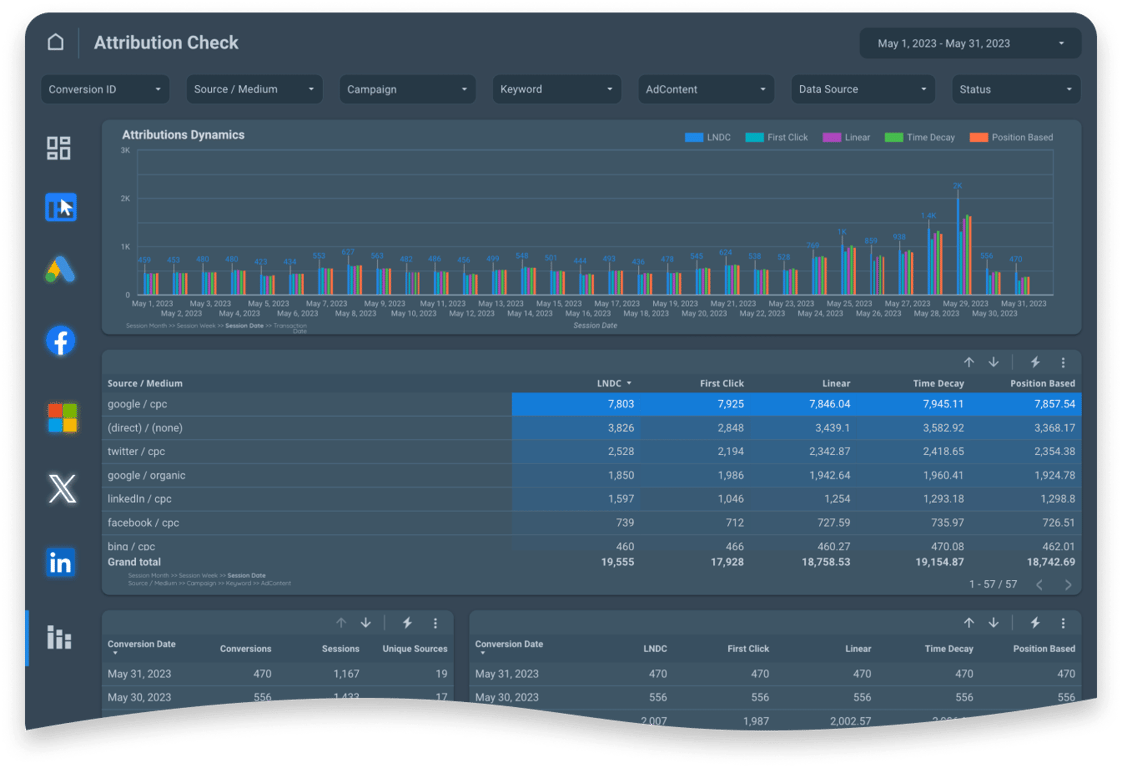Drill up in the Conversions table
Viewport: 1122px width, 768px height.
pos(341,623)
